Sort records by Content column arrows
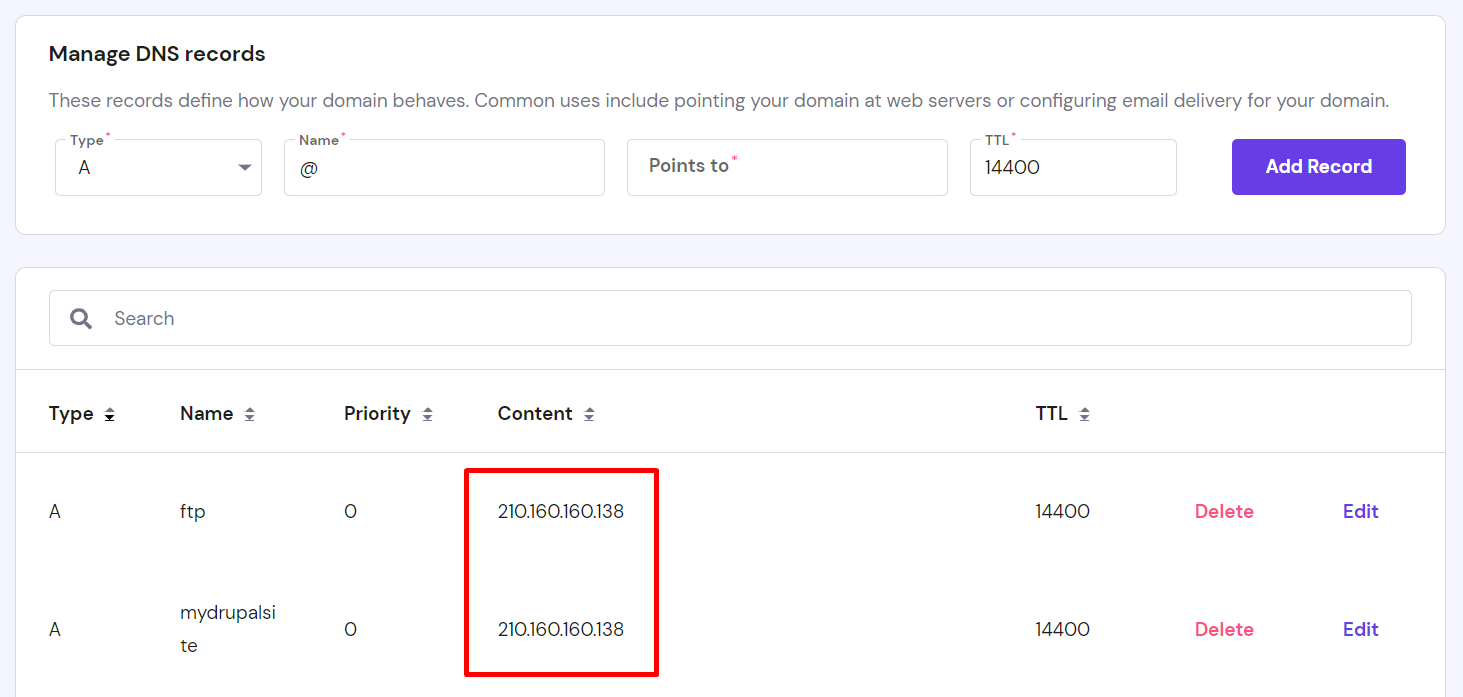Screen dimensions: 1463x697 click(589, 414)
